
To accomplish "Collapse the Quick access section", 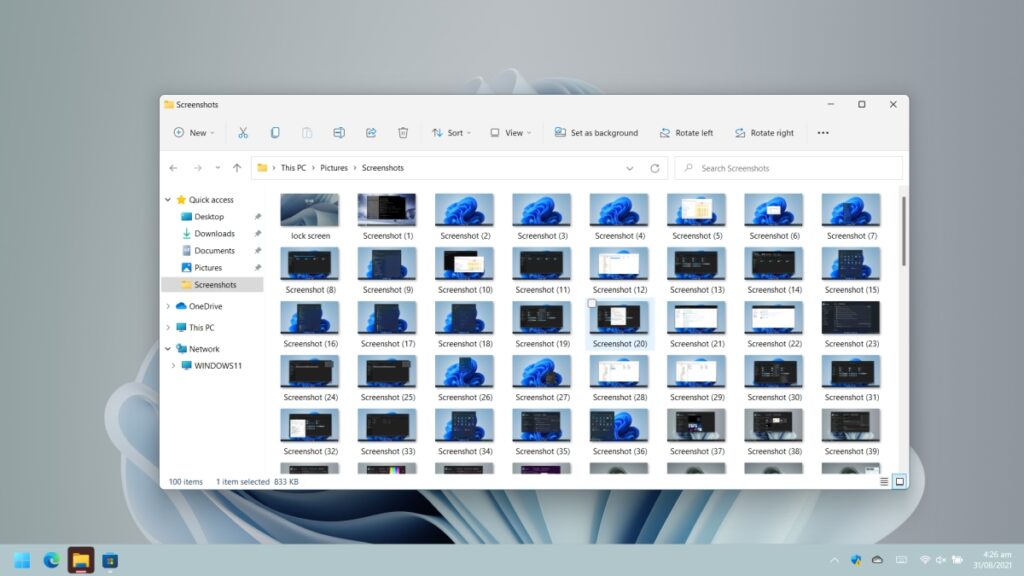I will pos(168,199).
